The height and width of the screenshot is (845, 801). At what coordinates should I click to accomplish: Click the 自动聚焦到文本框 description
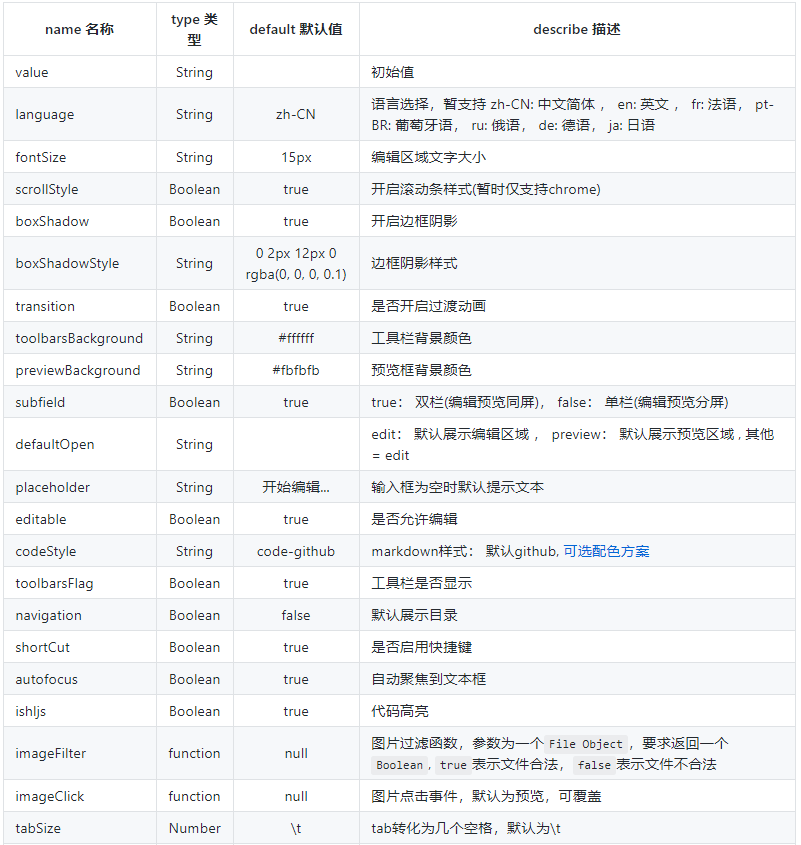pos(429,679)
